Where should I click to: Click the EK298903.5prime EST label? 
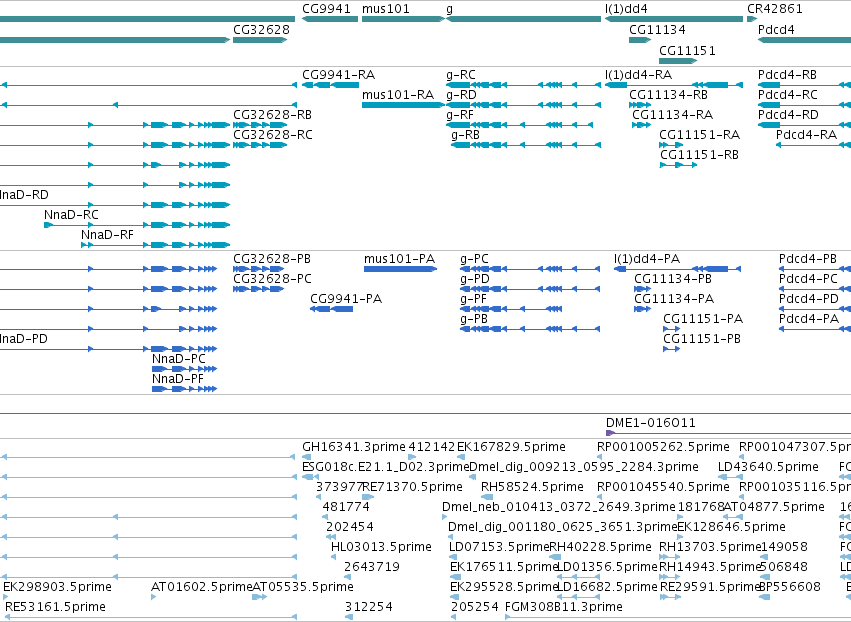click(x=58, y=587)
